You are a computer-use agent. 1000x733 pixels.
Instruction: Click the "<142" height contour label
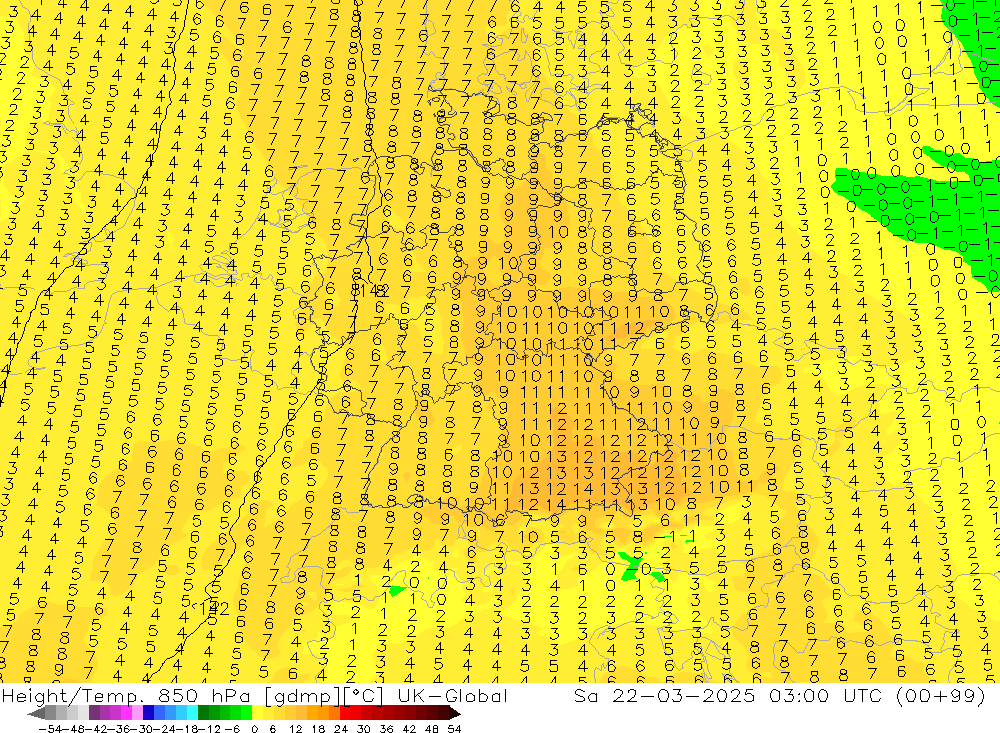[x=210, y=609]
